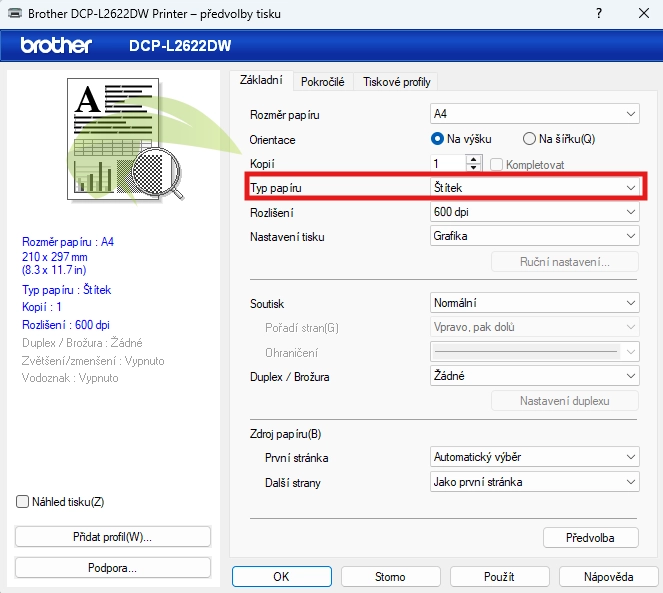Open the Rozměr papíru dropdown
The height and width of the screenshot is (593, 663).
click(x=534, y=114)
